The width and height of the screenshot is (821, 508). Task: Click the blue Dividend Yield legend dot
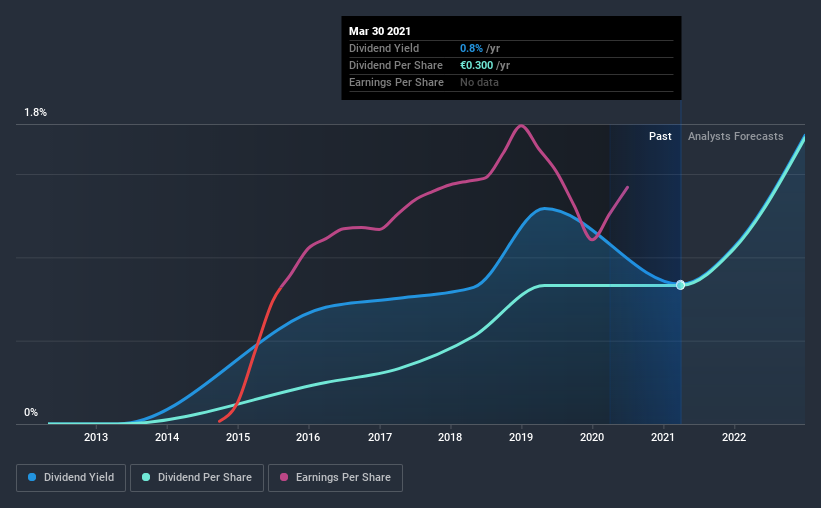pyautogui.click(x=32, y=477)
